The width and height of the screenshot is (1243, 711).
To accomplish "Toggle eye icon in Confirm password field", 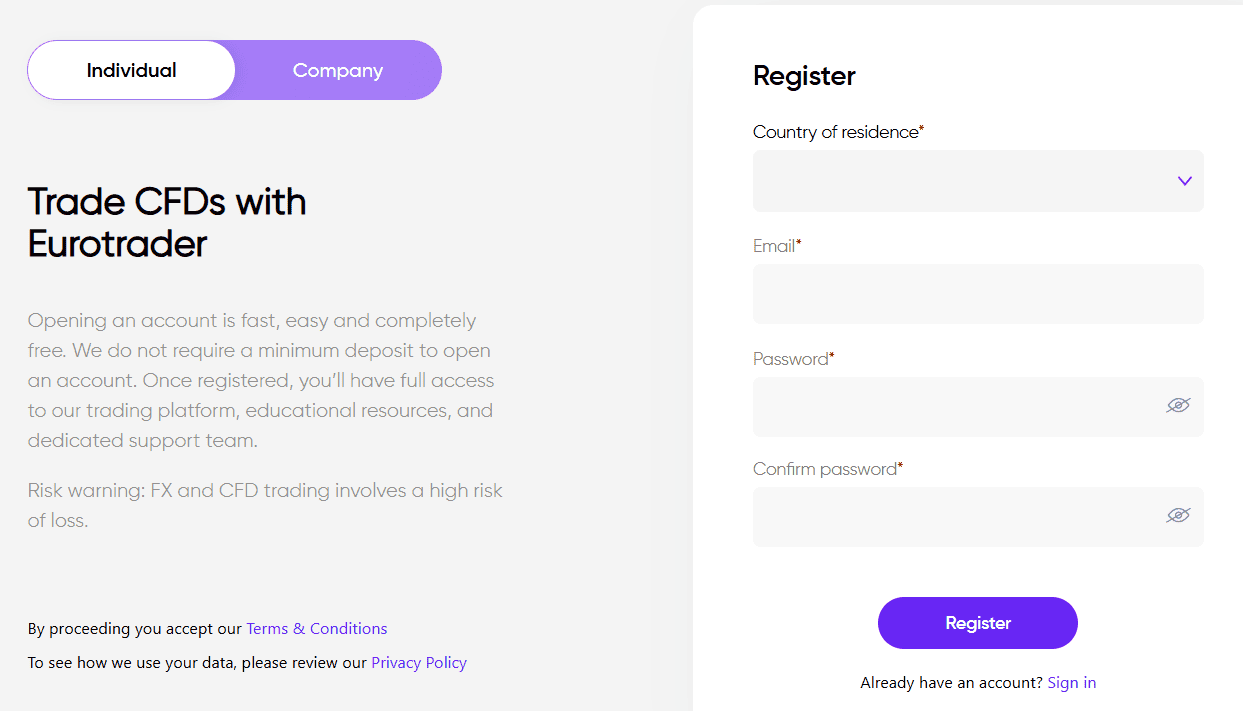I will (x=1178, y=515).
